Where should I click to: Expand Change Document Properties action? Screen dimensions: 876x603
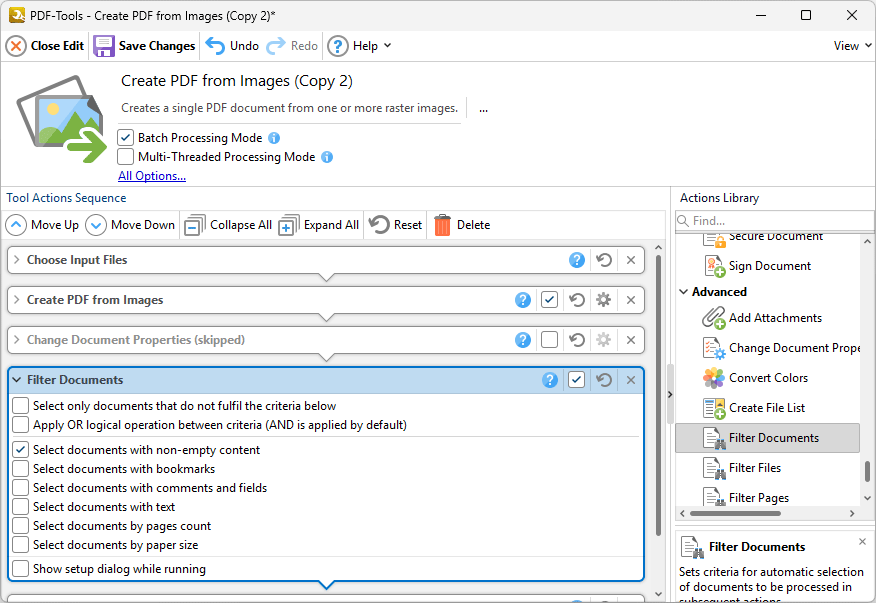click(17, 340)
